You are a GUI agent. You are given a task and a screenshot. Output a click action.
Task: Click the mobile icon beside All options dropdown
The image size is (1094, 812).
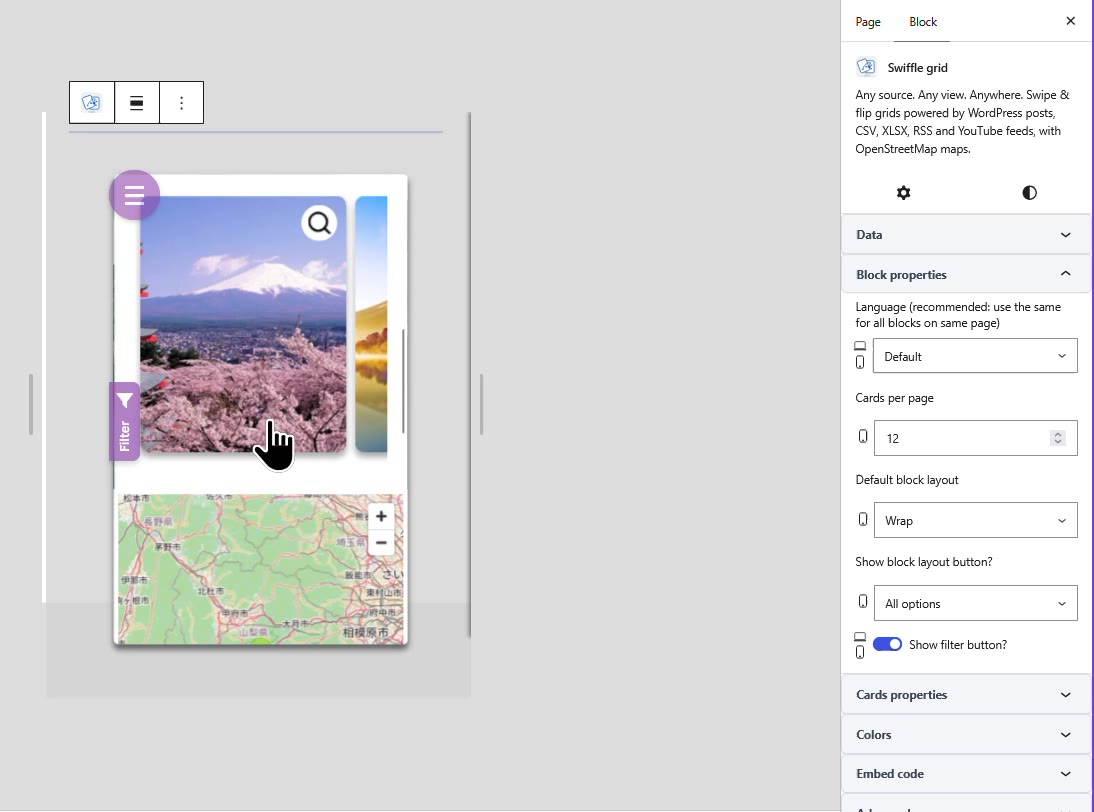(863, 602)
